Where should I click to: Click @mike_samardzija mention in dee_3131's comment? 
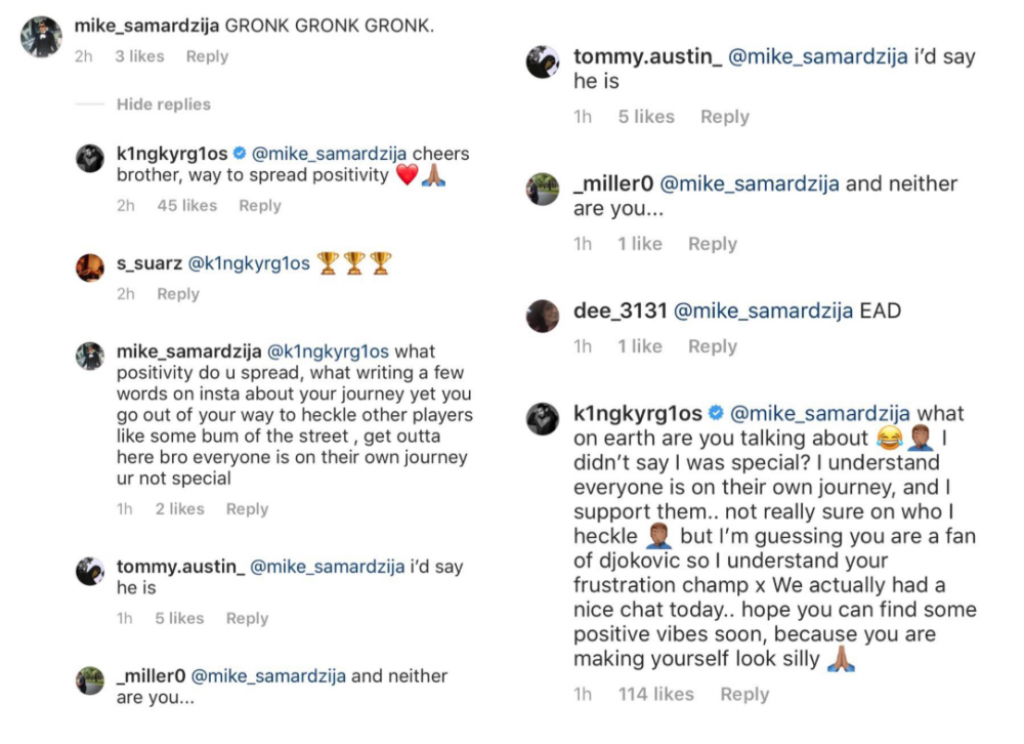[765, 311]
